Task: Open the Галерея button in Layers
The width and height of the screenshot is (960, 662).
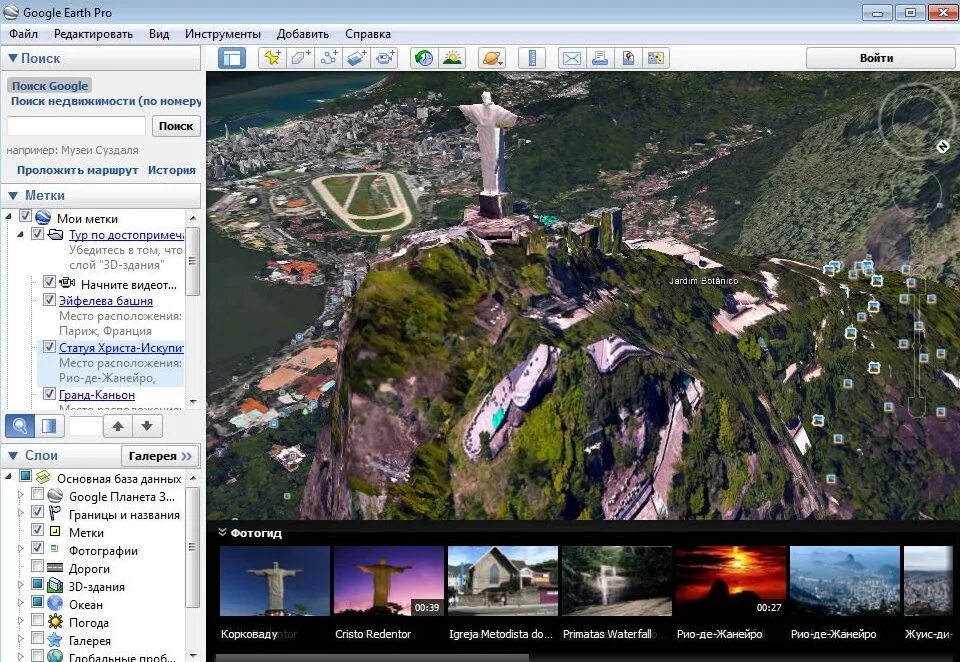Action: (160, 456)
